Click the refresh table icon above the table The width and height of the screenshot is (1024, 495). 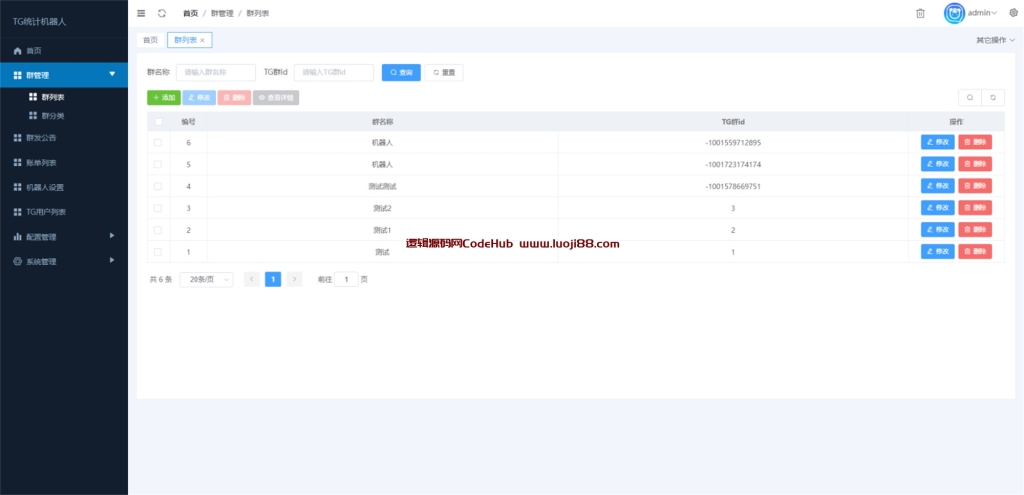[993, 97]
